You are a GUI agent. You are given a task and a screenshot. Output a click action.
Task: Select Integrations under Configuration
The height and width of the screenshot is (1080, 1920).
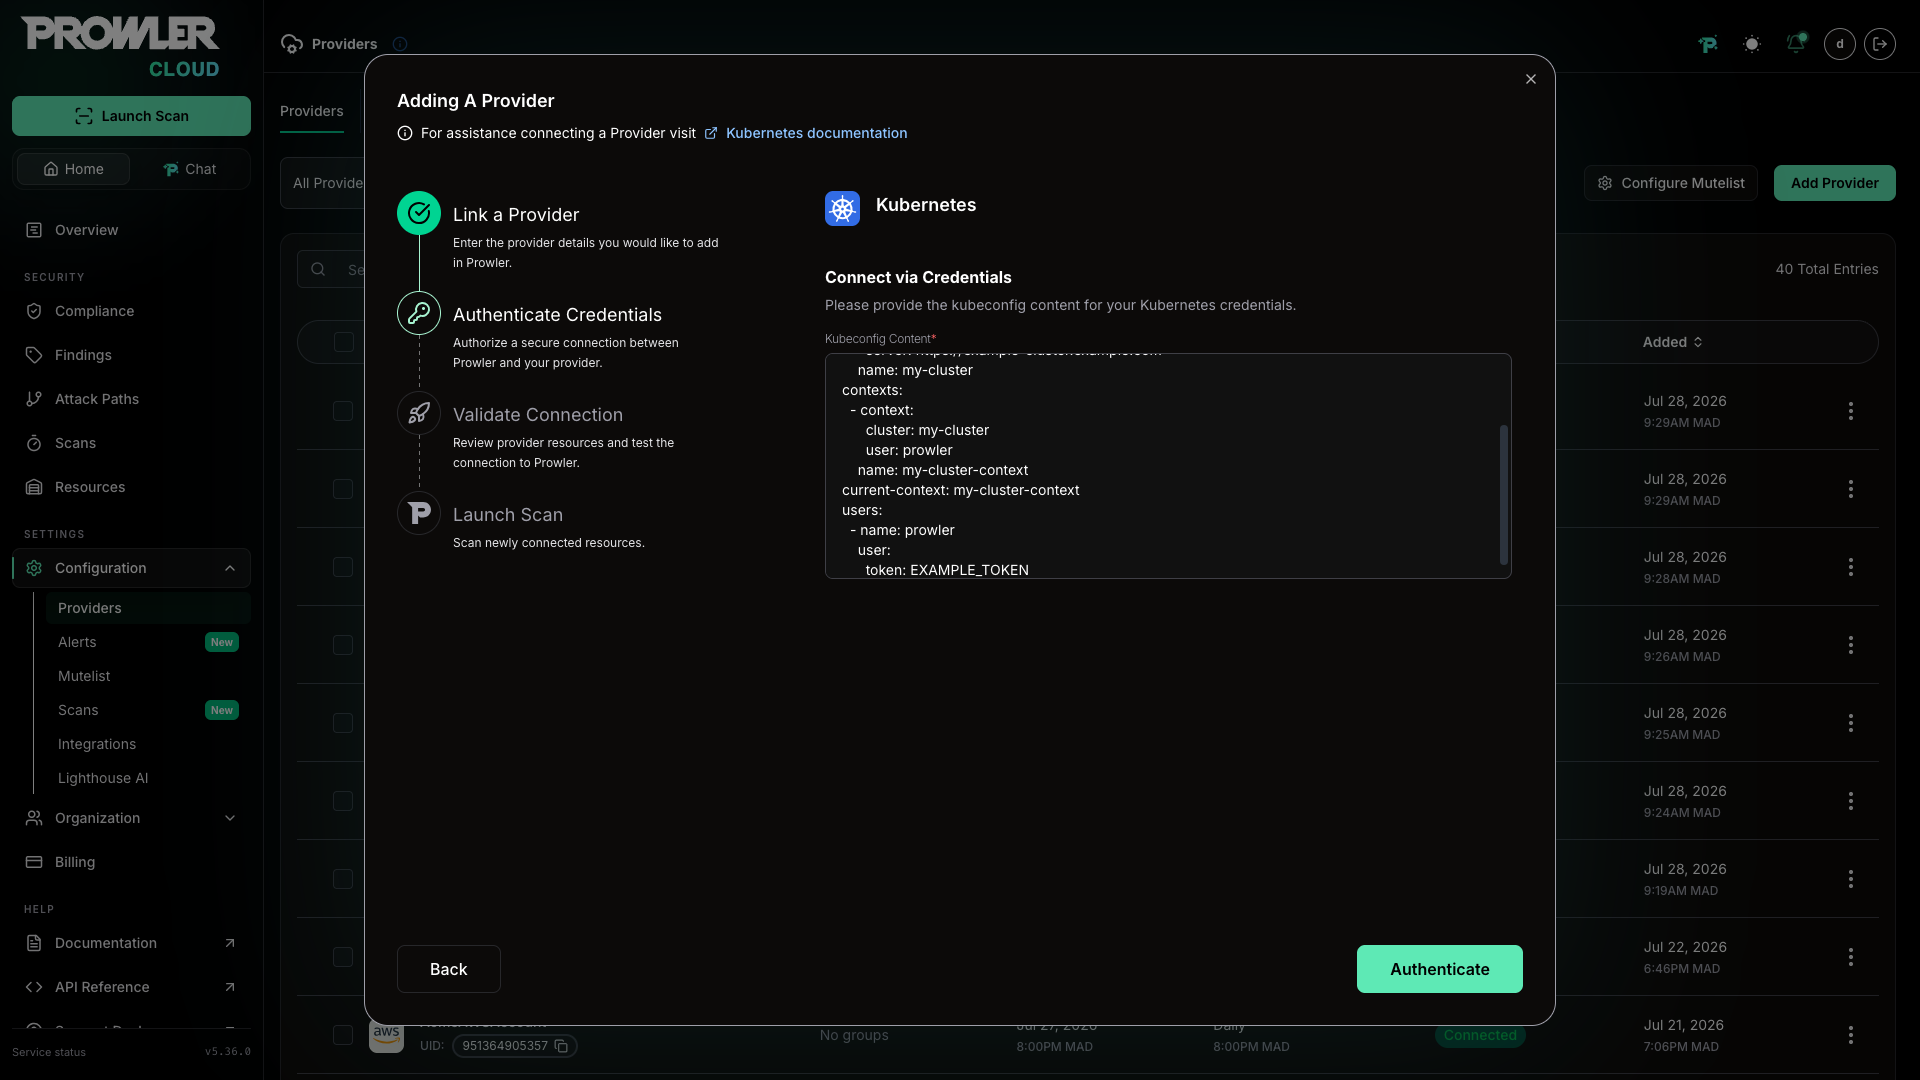click(97, 744)
